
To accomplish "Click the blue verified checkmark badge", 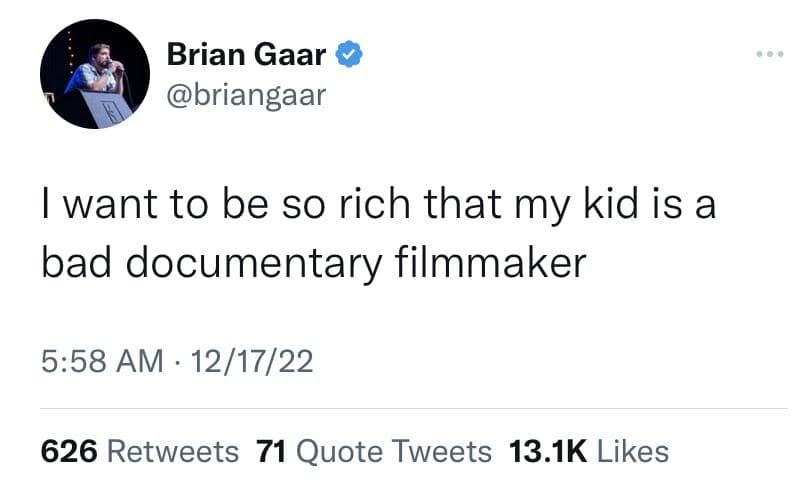I will (348, 56).
